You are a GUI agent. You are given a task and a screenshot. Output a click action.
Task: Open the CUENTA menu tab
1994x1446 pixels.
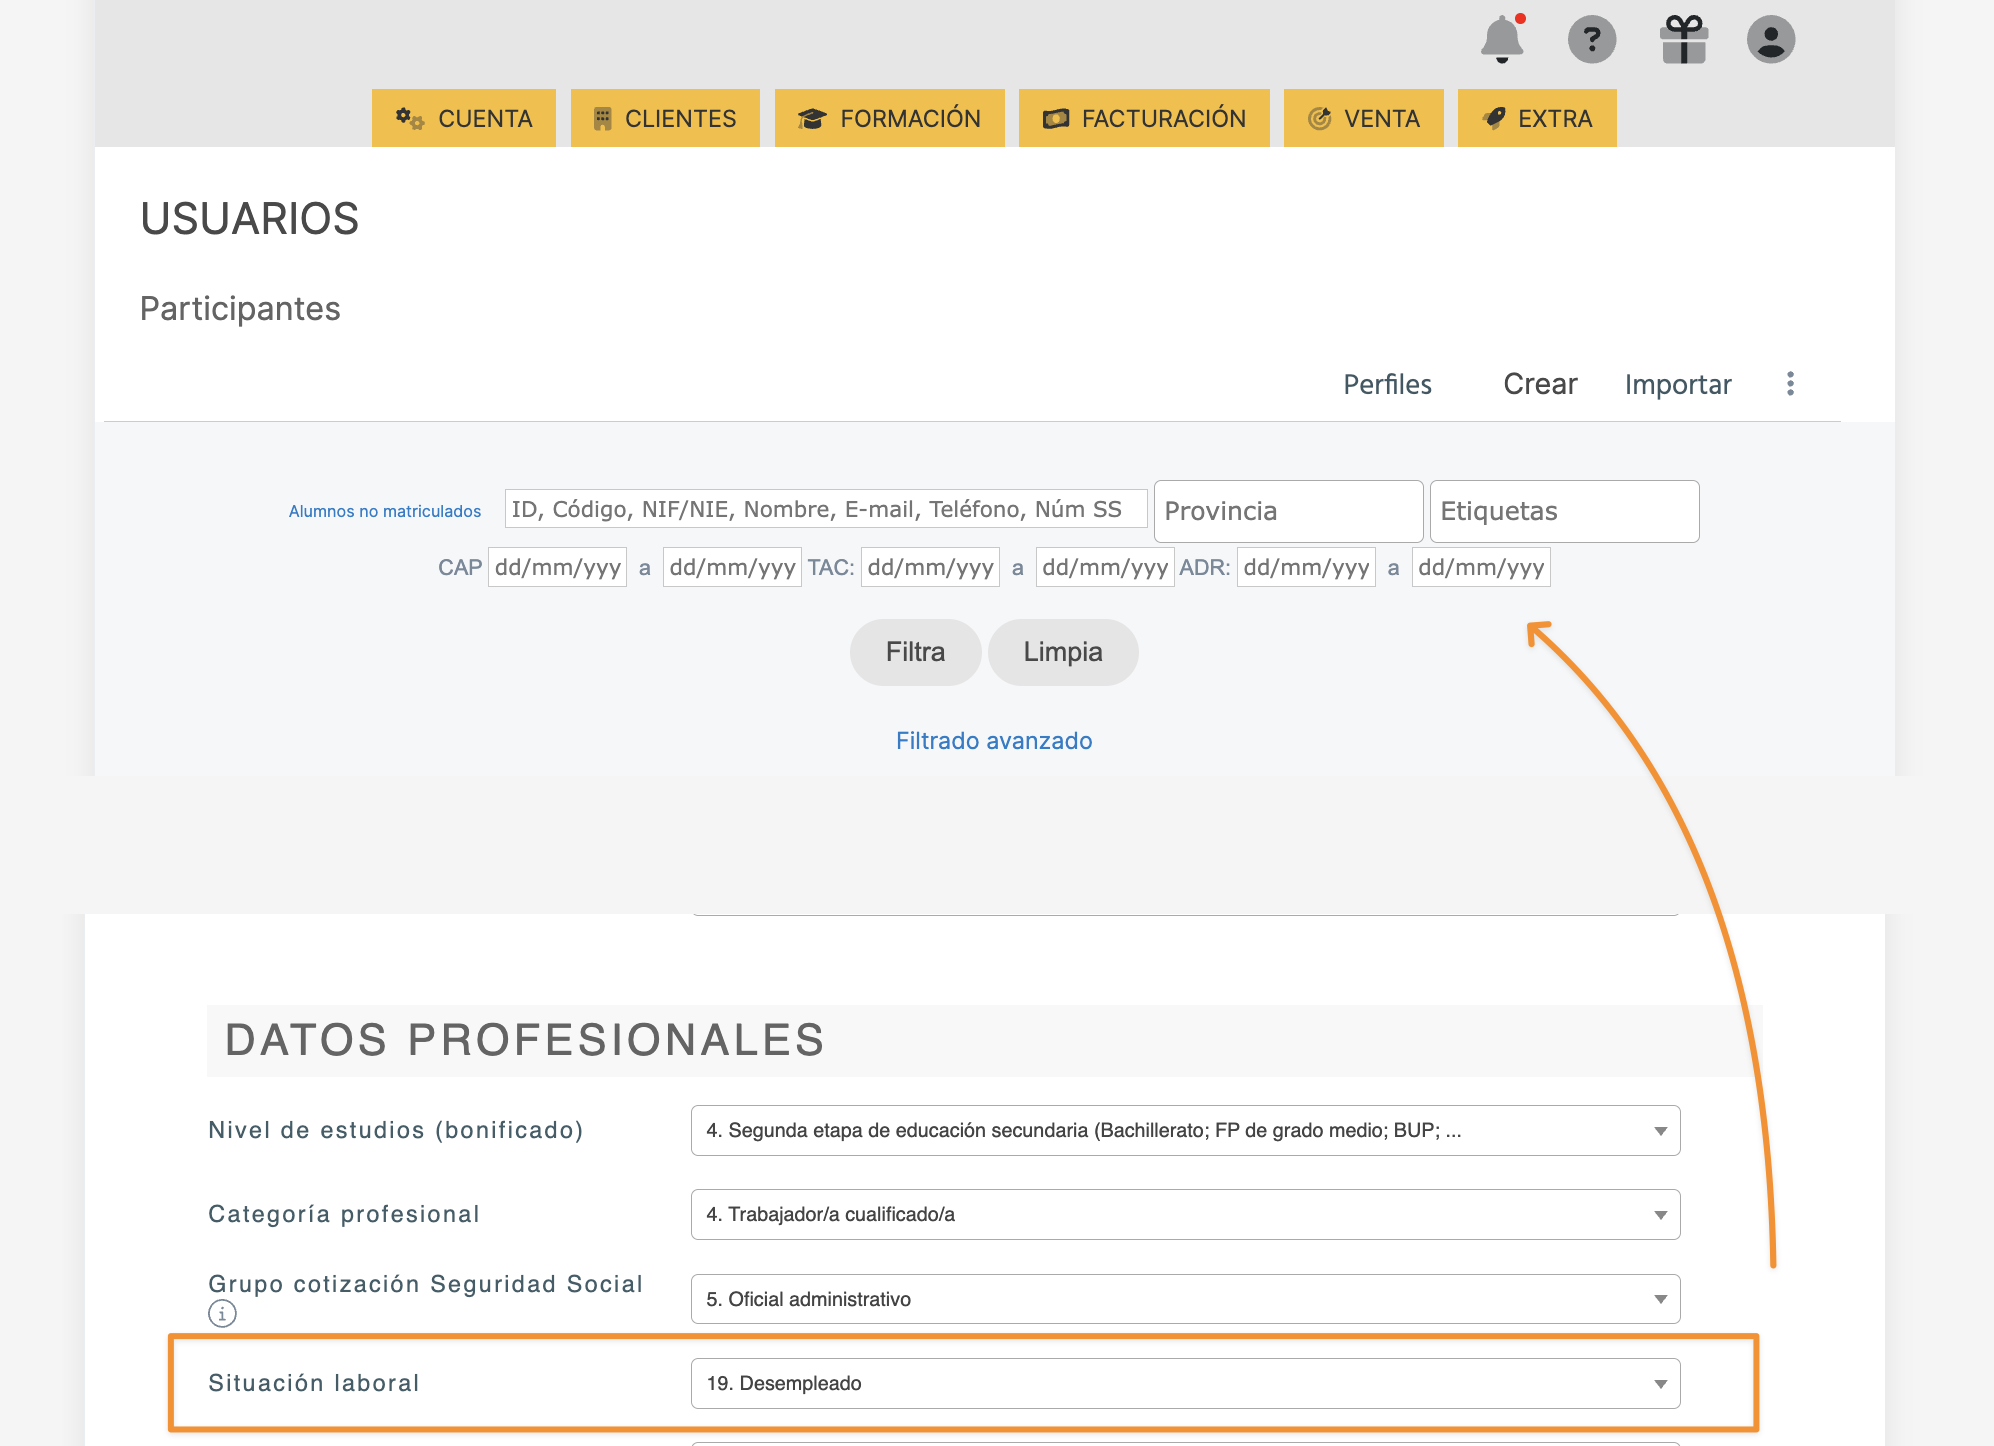tap(464, 118)
